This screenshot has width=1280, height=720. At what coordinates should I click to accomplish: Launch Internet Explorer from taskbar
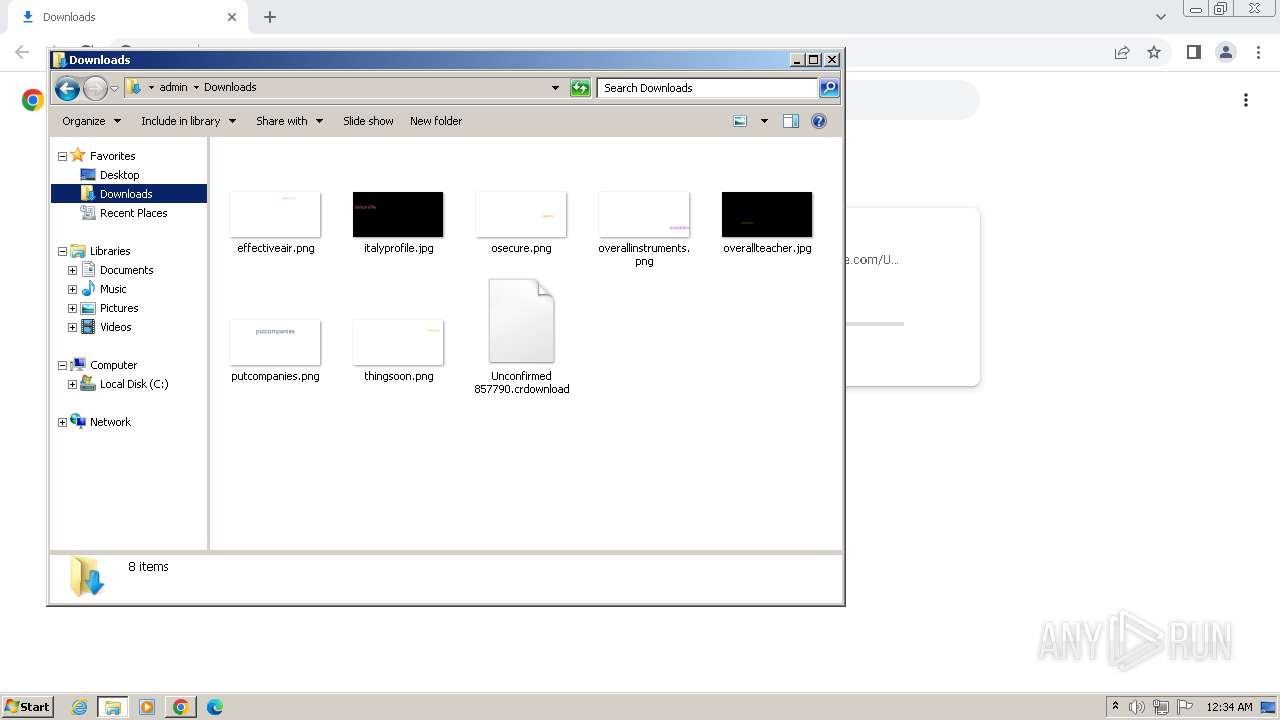(x=79, y=707)
